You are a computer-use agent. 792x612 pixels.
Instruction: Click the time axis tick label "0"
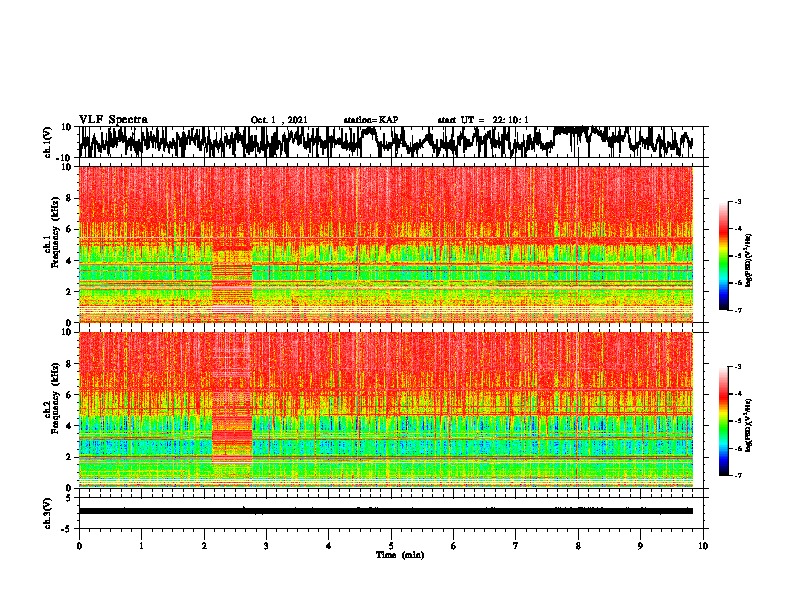(79, 546)
